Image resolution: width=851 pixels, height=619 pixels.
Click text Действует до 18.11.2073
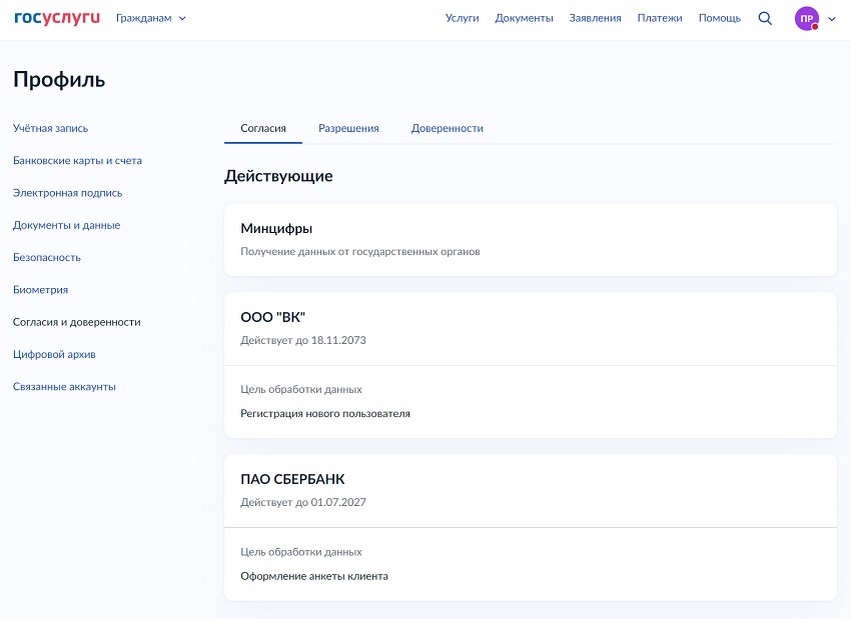[x=303, y=340]
